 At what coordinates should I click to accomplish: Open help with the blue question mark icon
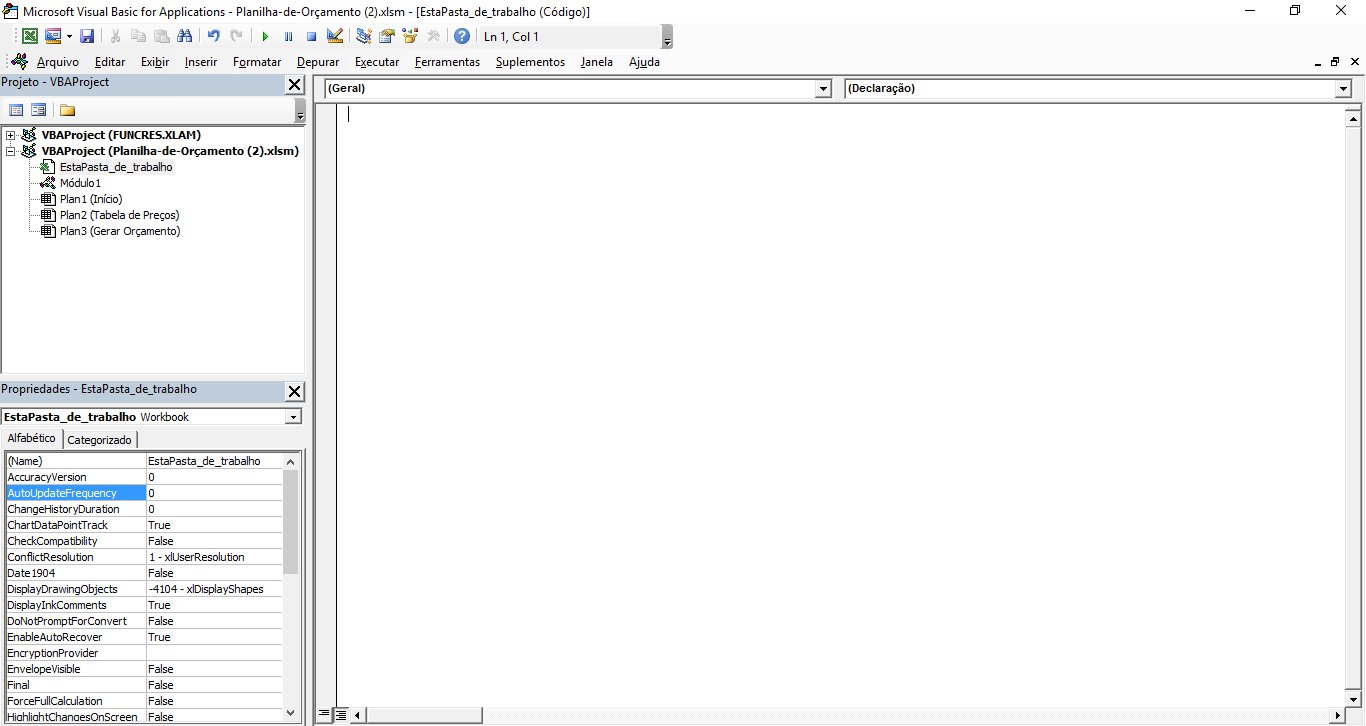461,36
